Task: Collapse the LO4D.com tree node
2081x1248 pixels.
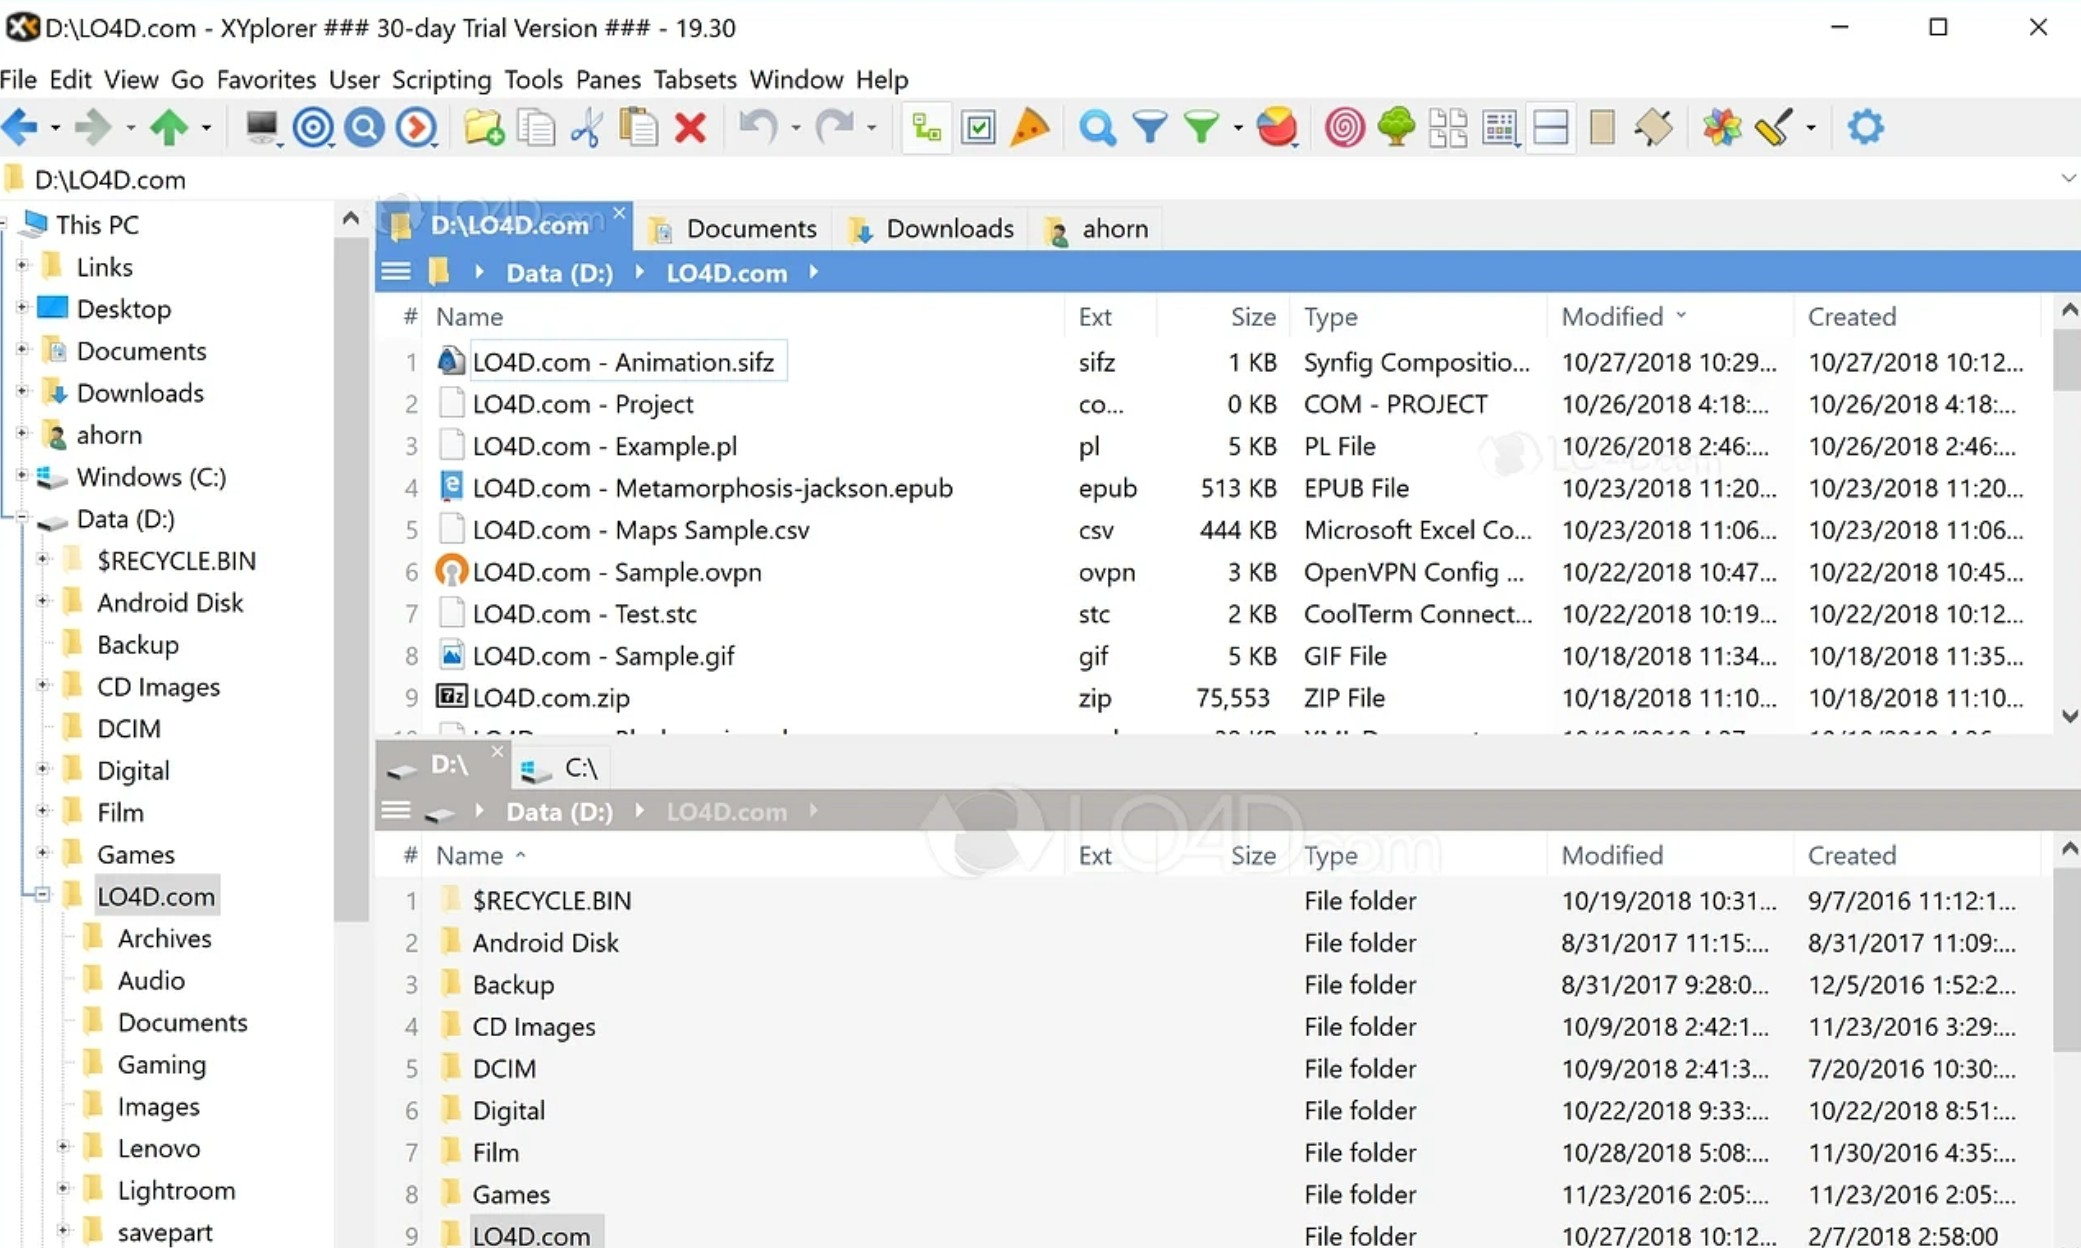Action: point(42,895)
